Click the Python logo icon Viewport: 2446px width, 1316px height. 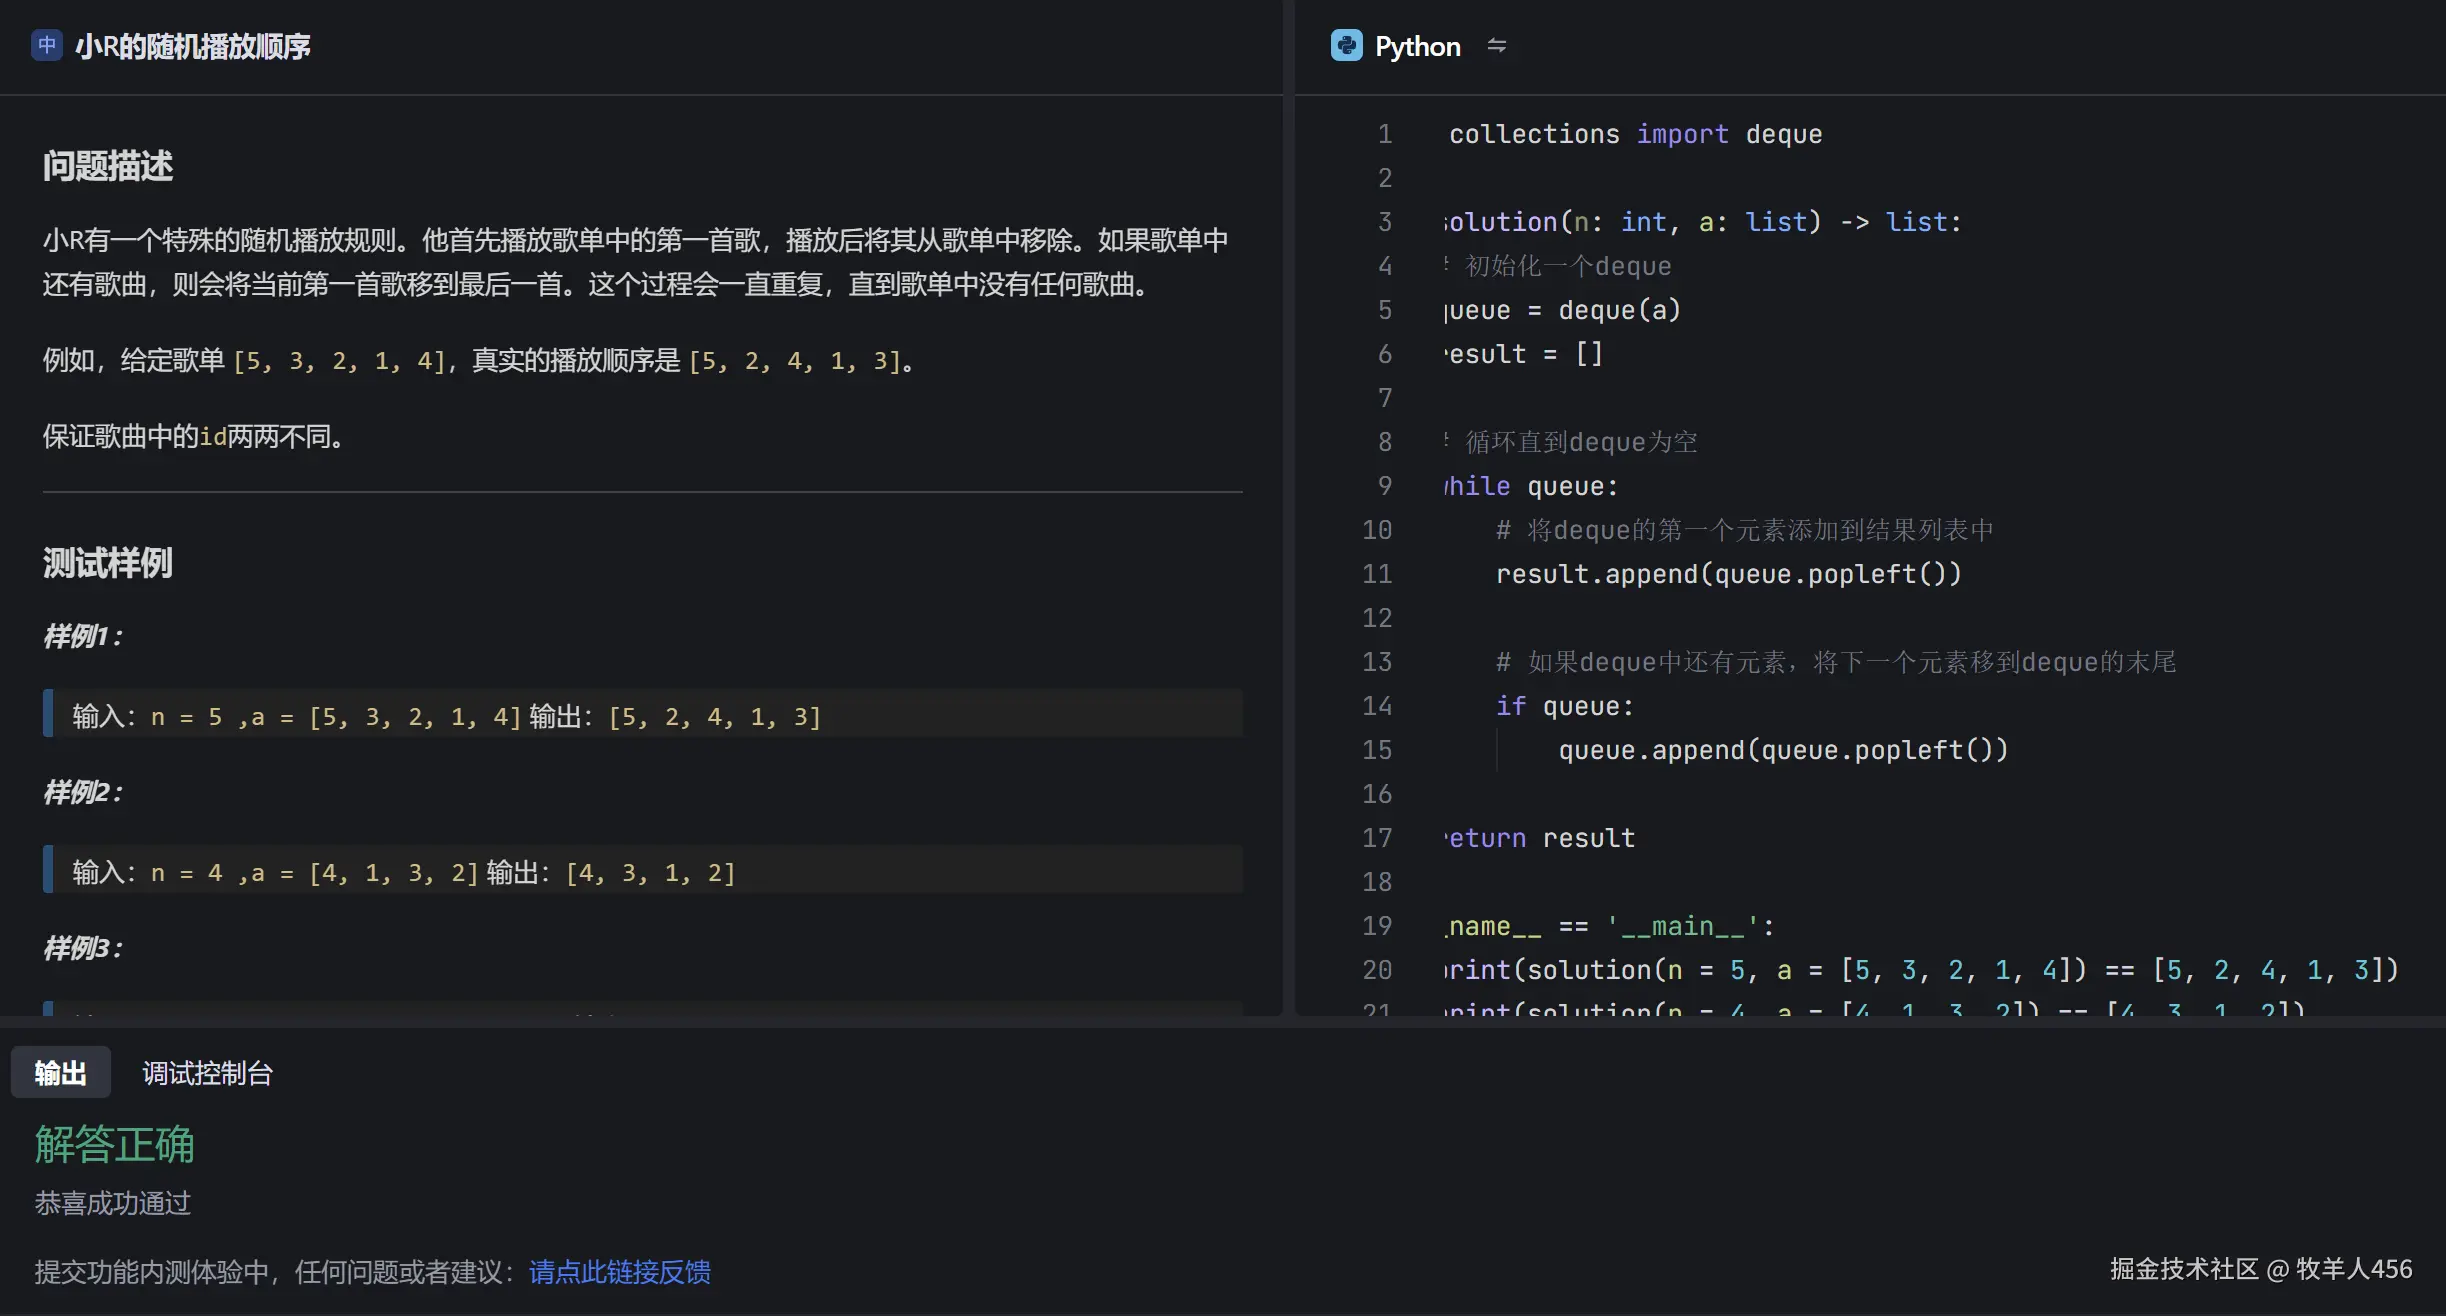pyautogui.click(x=1346, y=46)
